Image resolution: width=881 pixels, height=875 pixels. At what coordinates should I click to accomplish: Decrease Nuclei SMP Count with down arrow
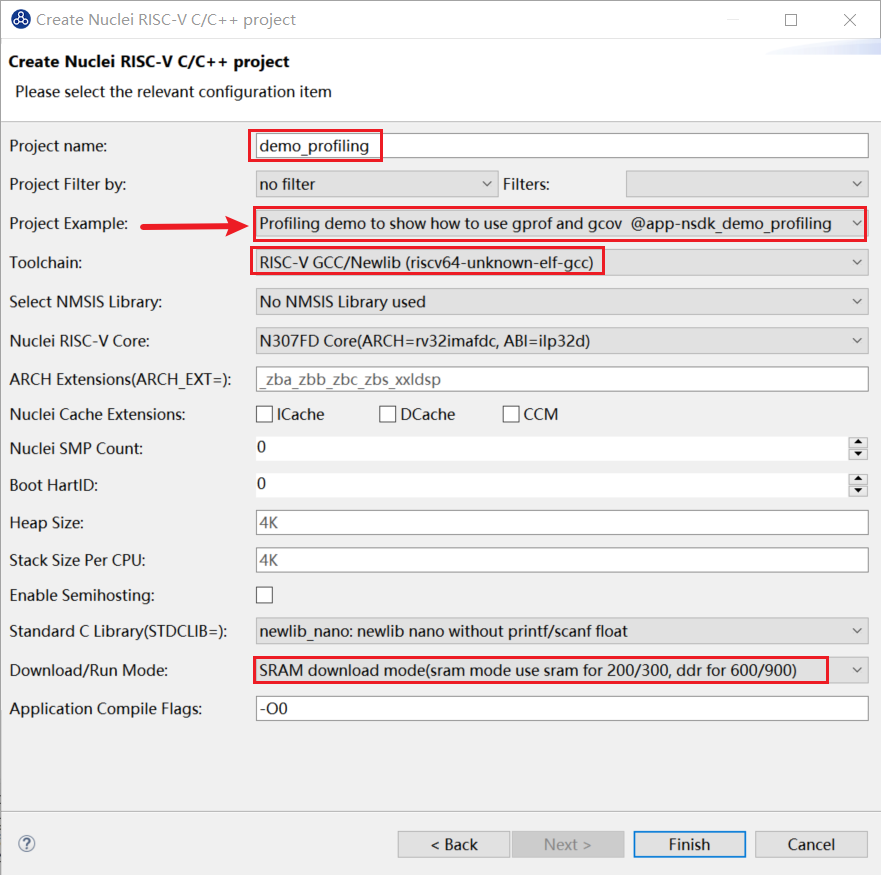[857, 454]
